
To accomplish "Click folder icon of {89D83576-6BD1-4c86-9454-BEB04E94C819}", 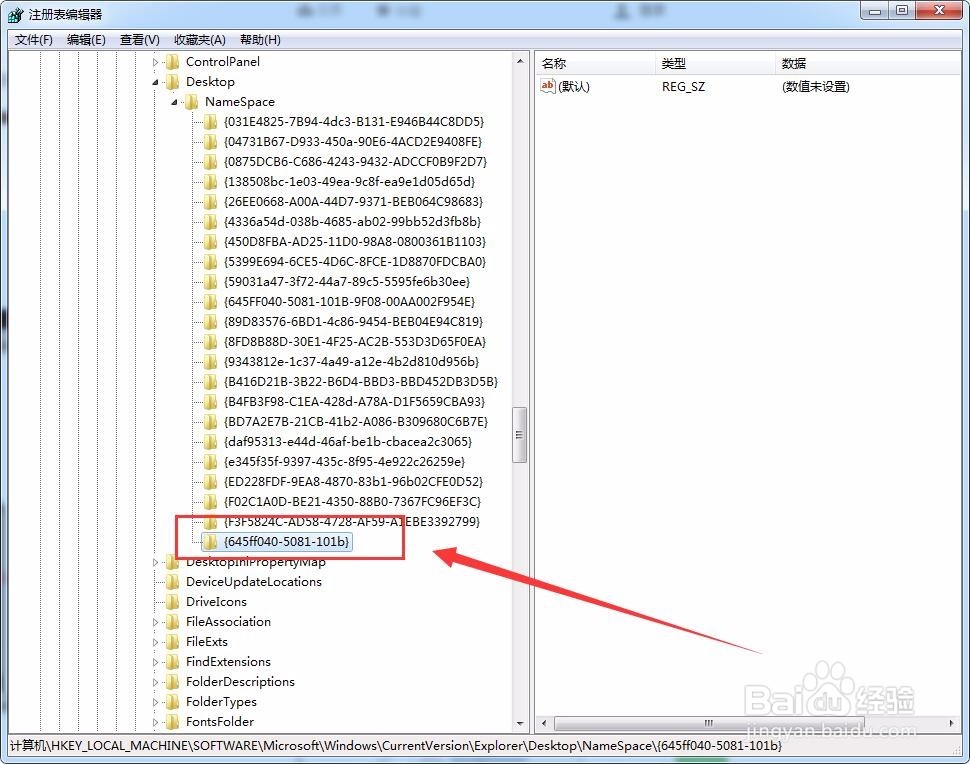I will pyautogui.click(x=211, y=322).
